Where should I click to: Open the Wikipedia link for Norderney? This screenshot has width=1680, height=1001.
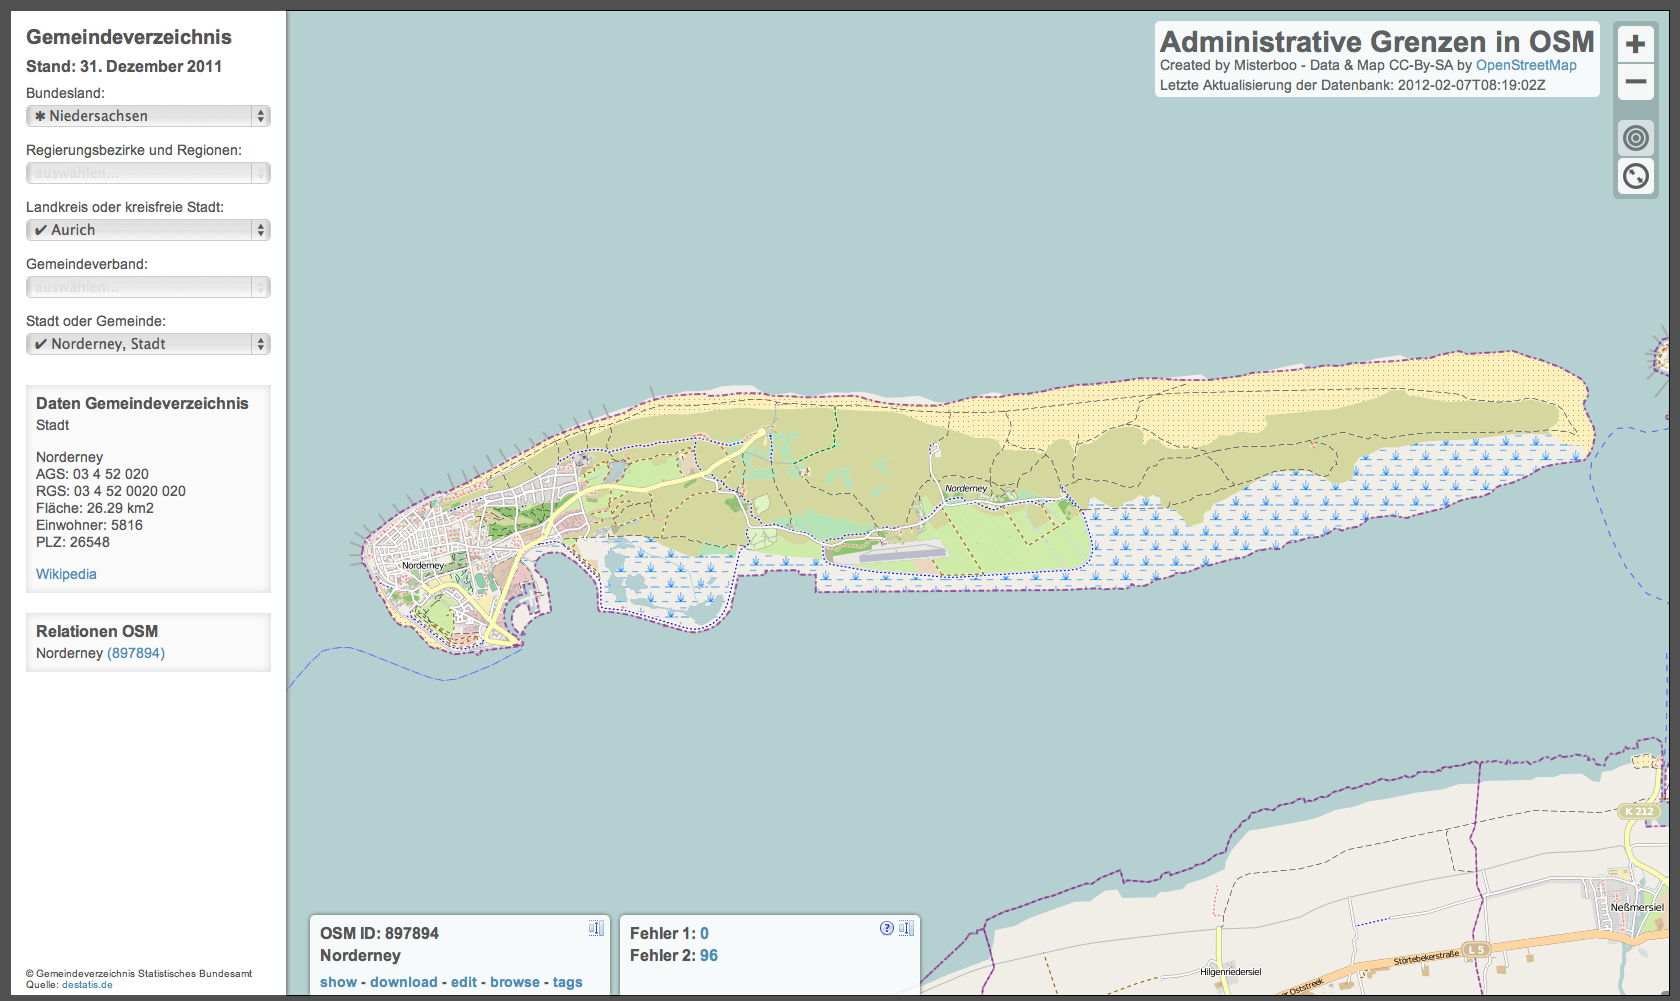click(x=66, y=574)
